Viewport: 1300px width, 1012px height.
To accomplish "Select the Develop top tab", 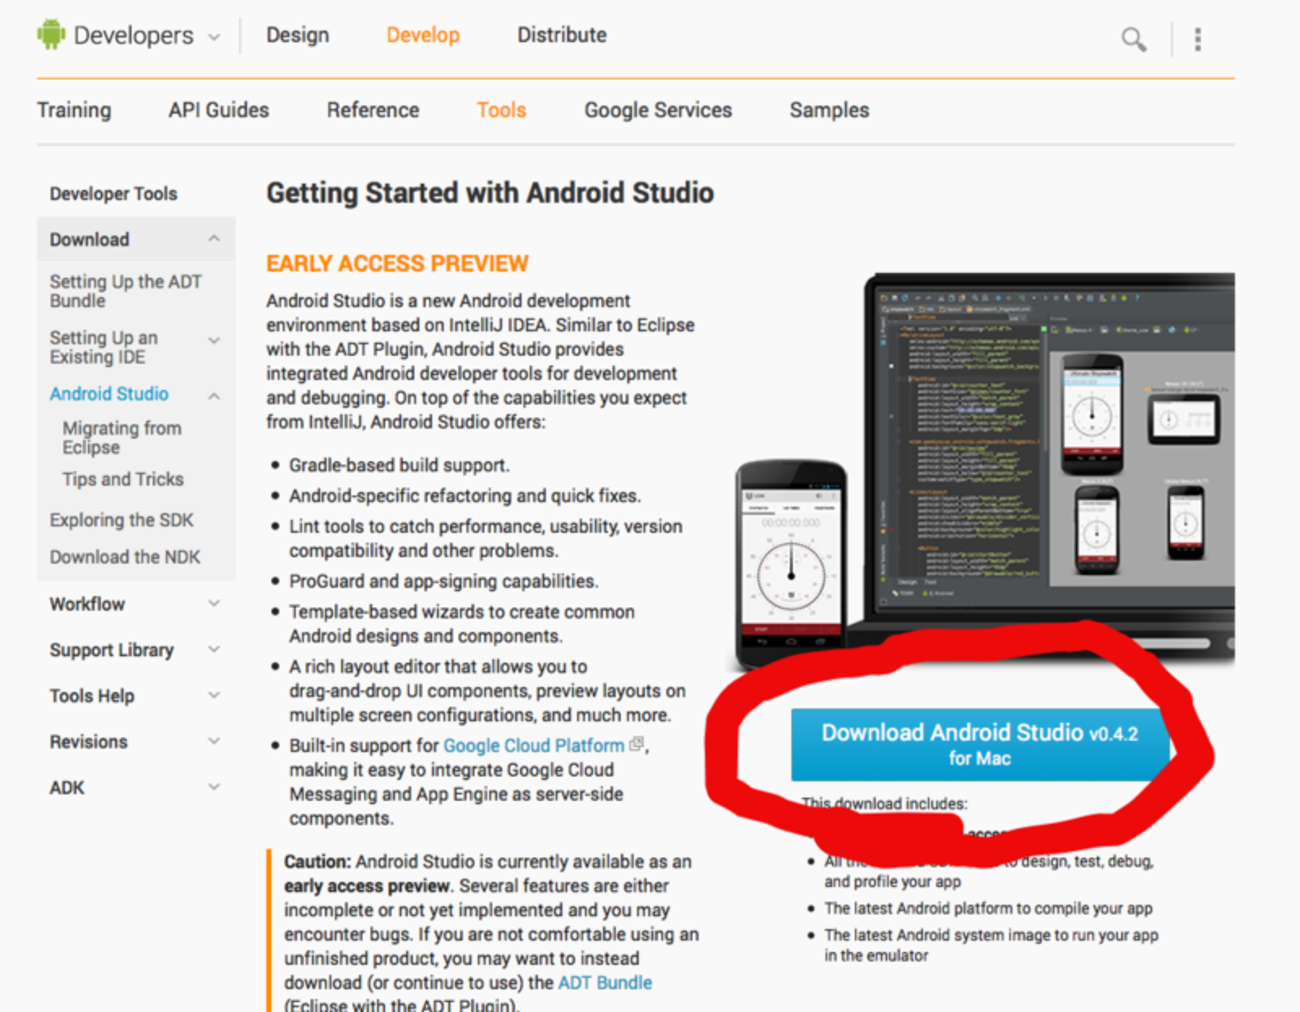I will (423, 35).
